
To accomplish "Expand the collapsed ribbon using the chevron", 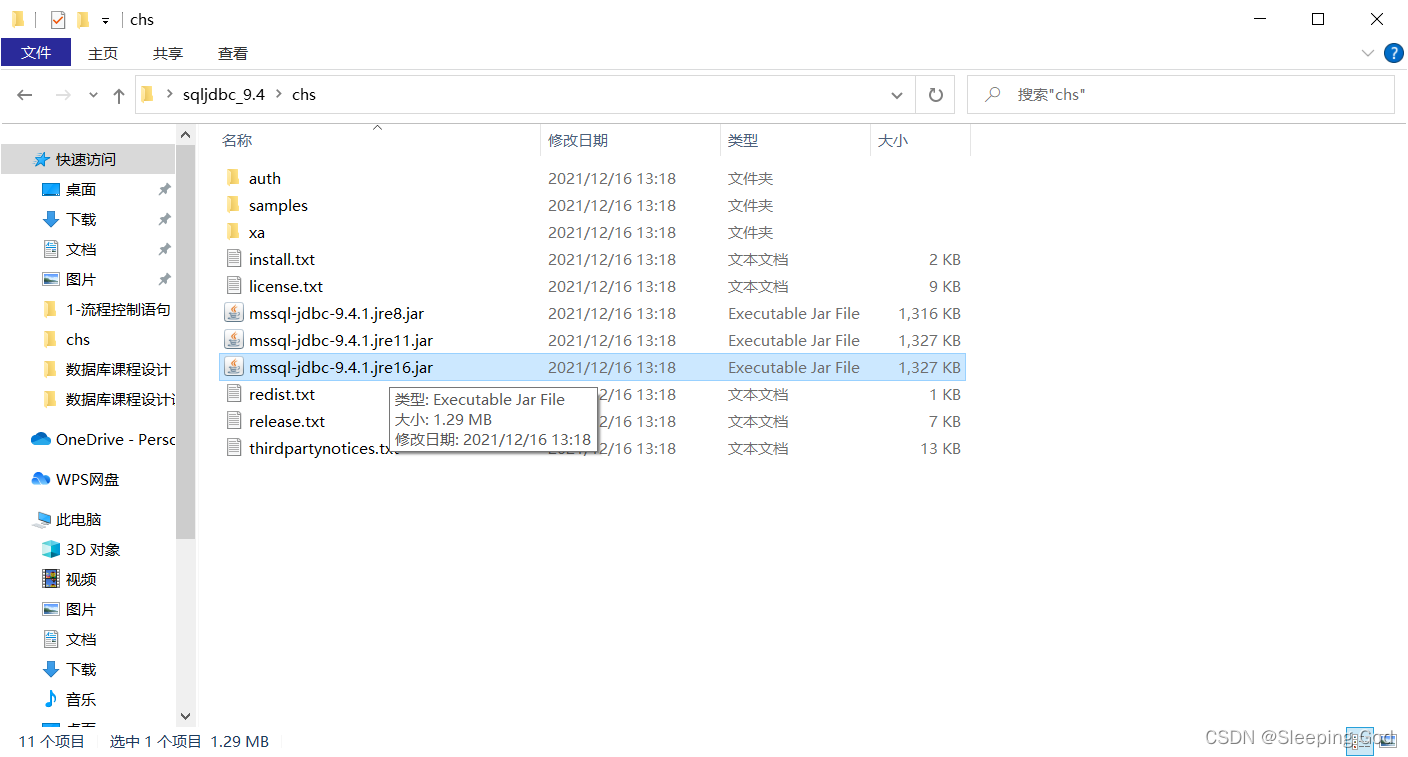I will click(x=1368, y=53).
